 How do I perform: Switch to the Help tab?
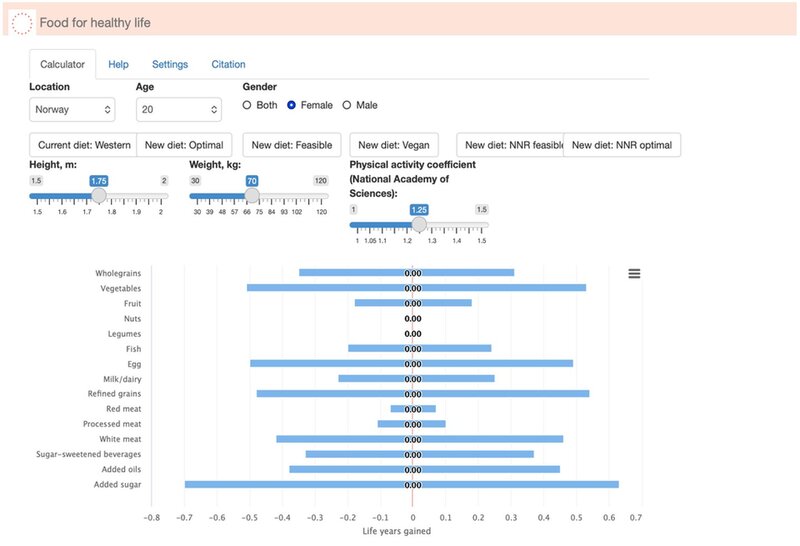coord(118,64)
